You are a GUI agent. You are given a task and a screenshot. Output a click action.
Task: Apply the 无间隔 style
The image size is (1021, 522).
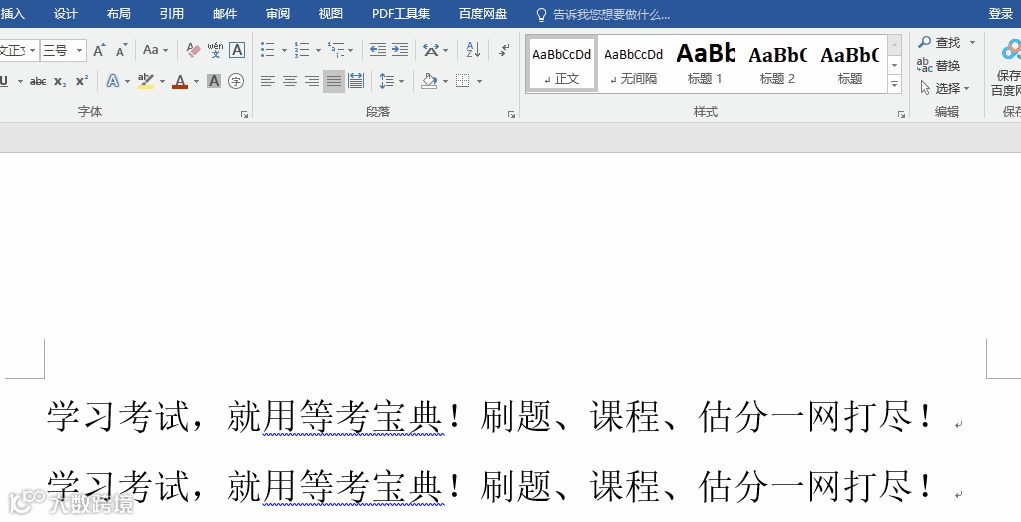634,64
